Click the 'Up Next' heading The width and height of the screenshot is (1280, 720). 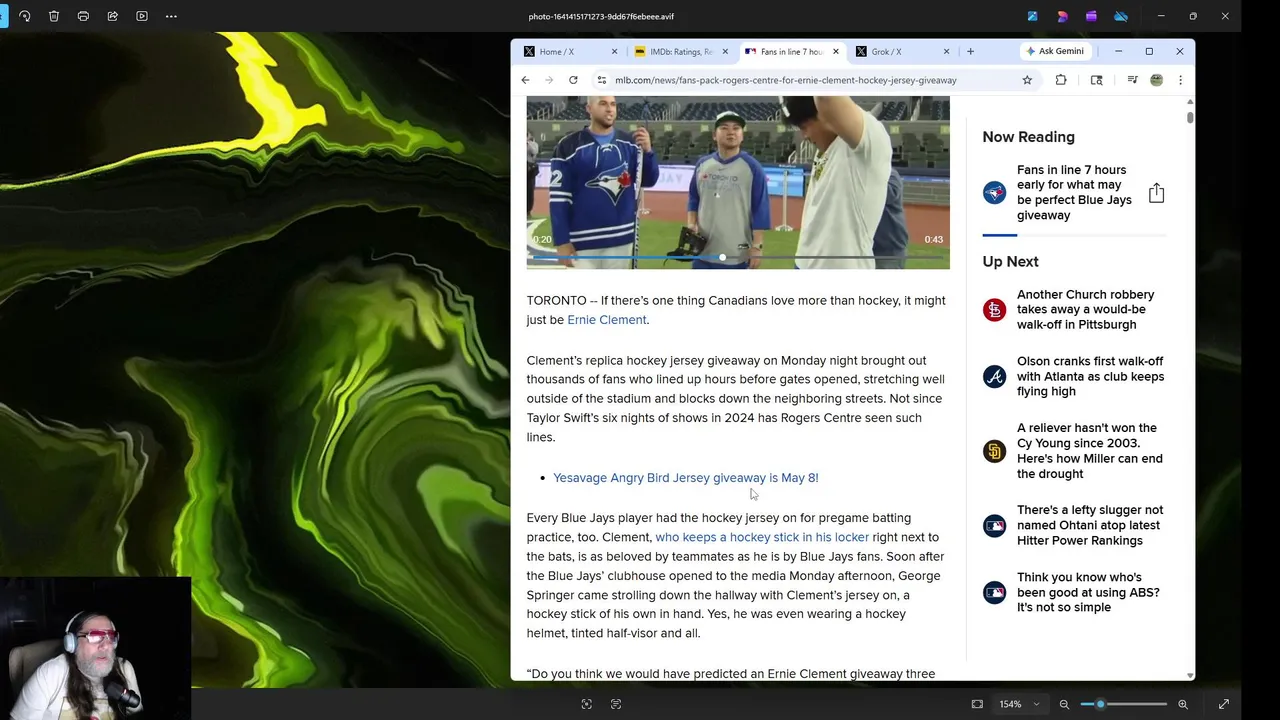tap(1010, 262)
